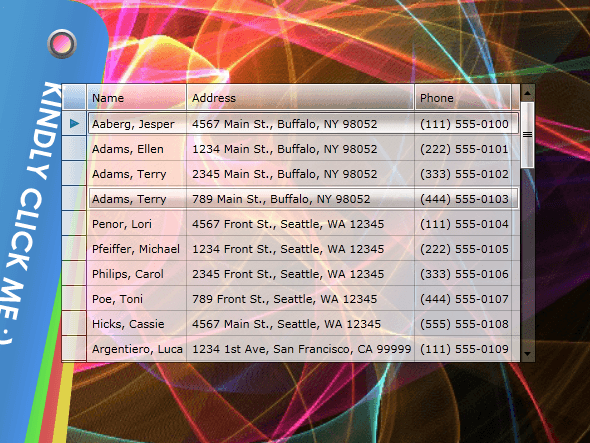Click the select-all corner header cell
Screen dimensions: 590x443
coord(74,97)
